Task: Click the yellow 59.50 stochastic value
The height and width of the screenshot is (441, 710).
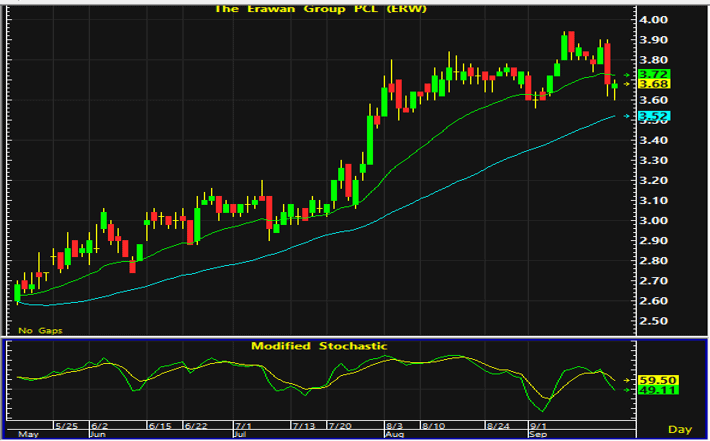Action: [658, 380]
